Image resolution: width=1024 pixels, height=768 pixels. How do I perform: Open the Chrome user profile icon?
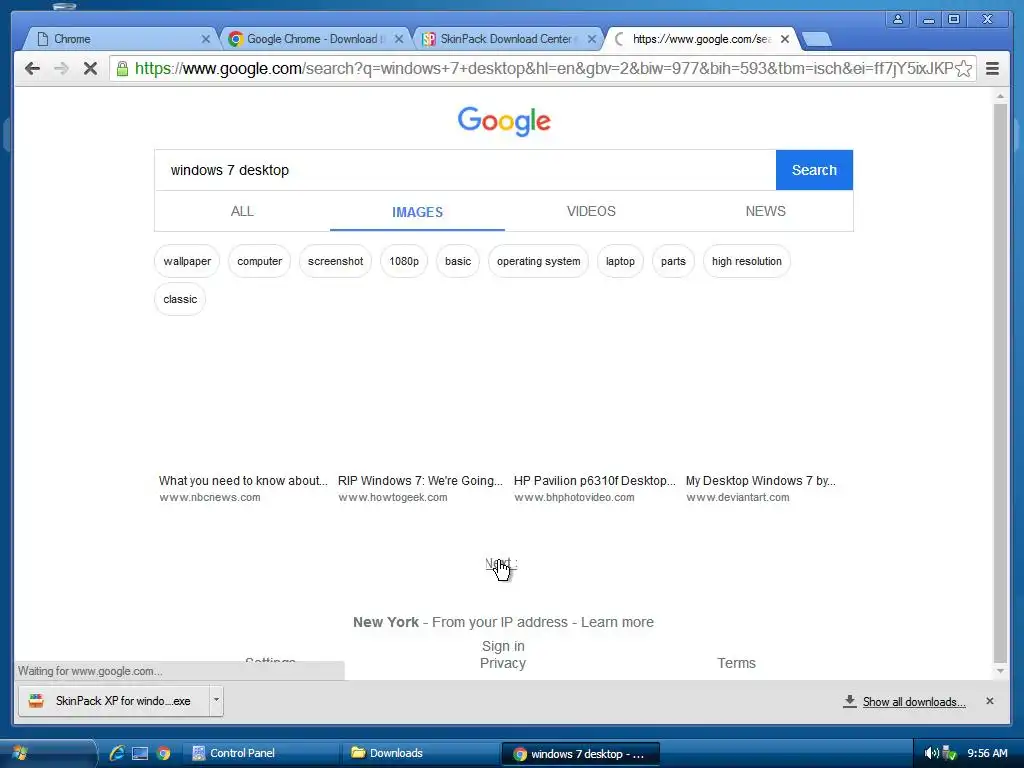coord(898,19)
